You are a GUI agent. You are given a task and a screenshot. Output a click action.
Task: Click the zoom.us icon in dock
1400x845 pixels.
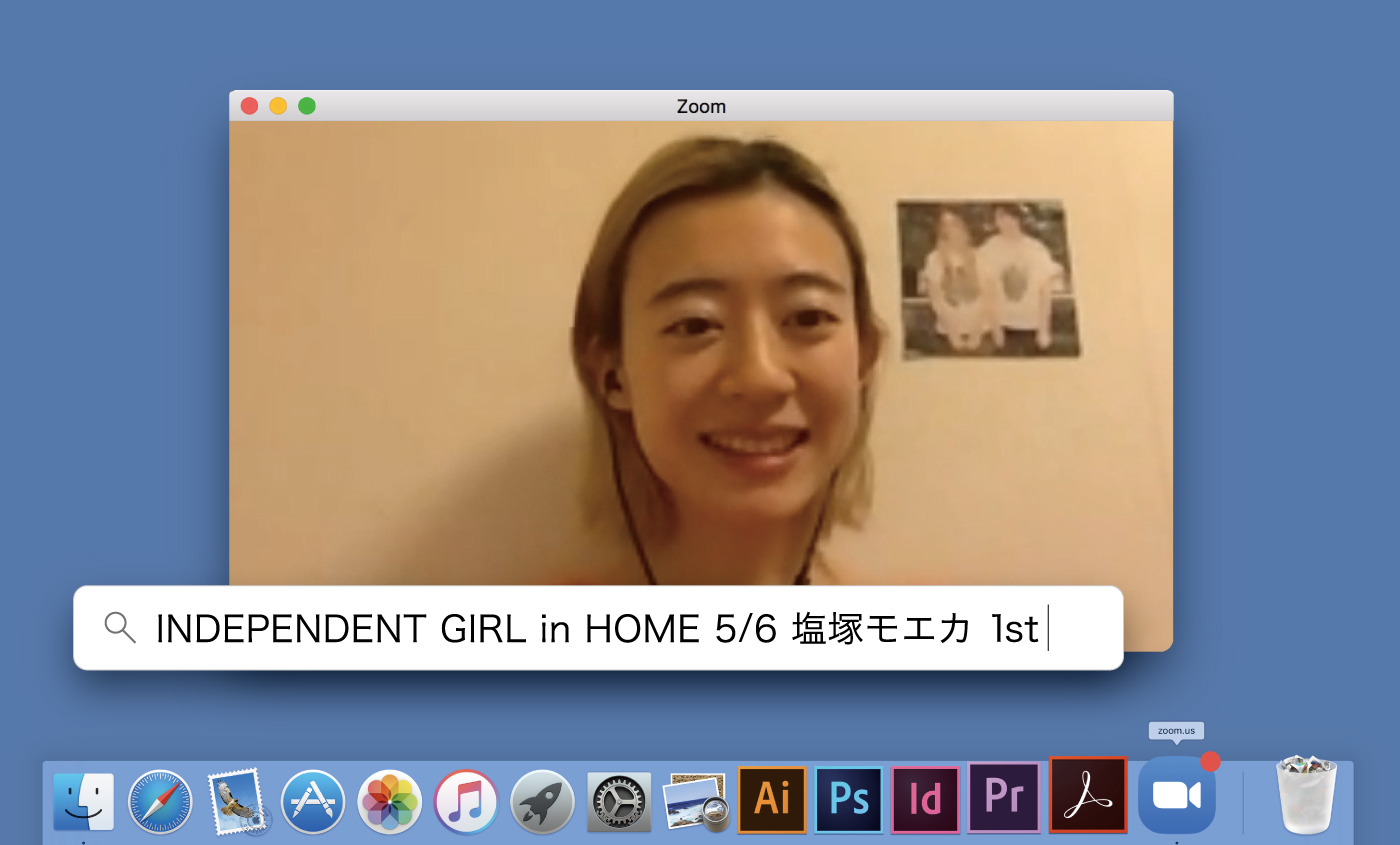click(x=1177, y=795)
